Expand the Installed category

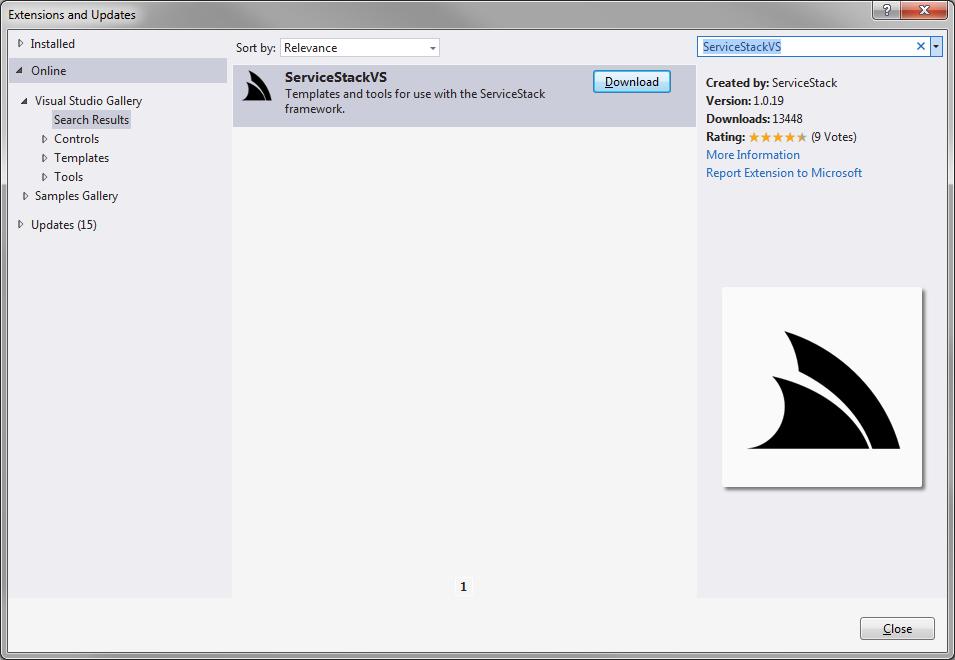pyautogui.click(x=21, y=44)
